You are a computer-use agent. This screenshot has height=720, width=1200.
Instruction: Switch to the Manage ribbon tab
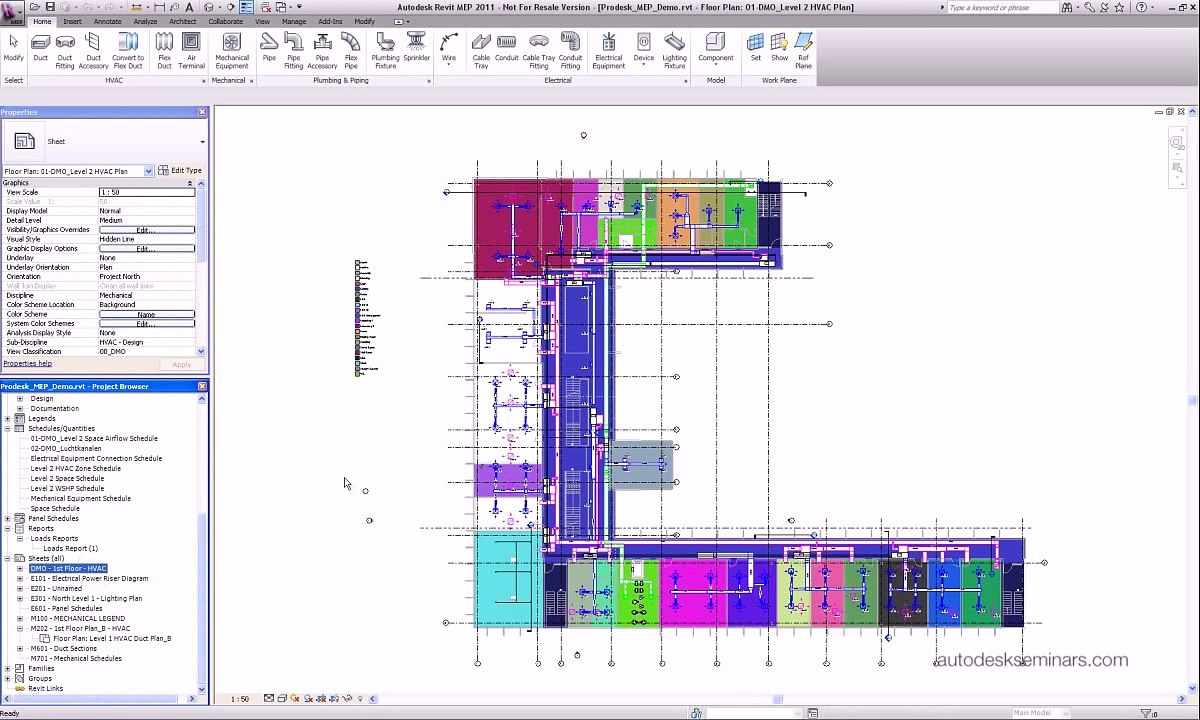coord(294,21)
